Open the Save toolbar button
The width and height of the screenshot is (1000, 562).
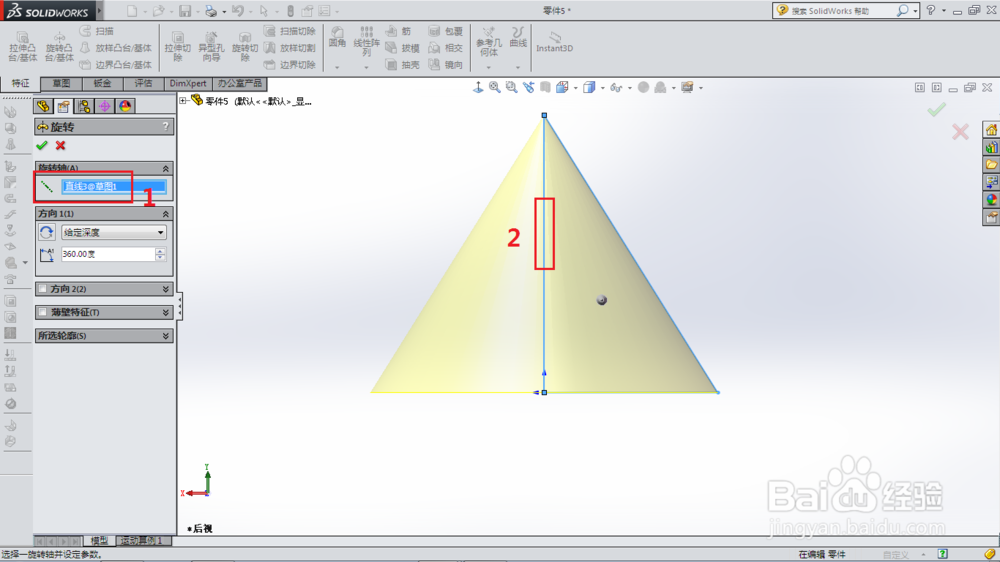(x=185, y=11)
